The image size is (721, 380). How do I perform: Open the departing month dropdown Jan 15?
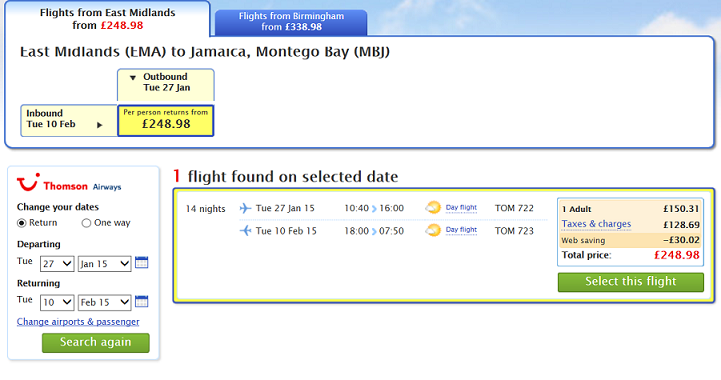[104, 264]
